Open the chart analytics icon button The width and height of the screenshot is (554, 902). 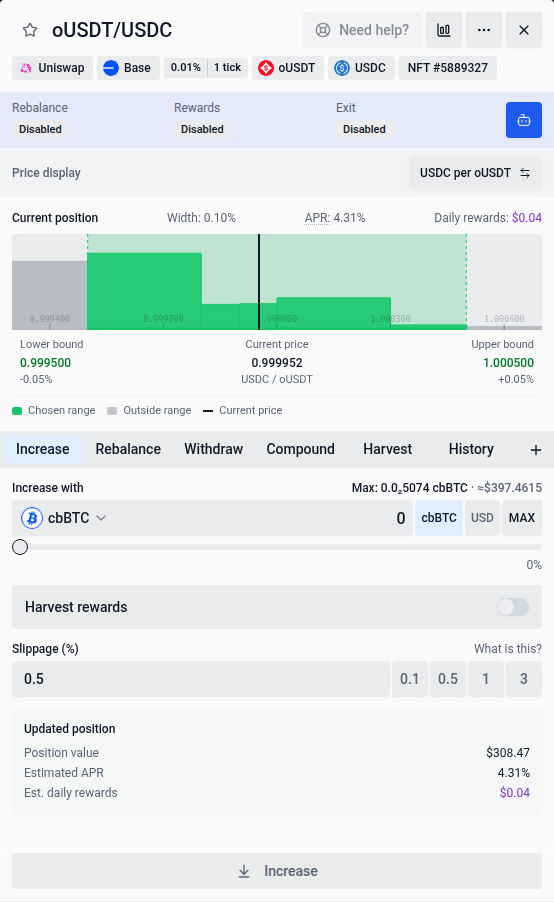pos(444,30)
